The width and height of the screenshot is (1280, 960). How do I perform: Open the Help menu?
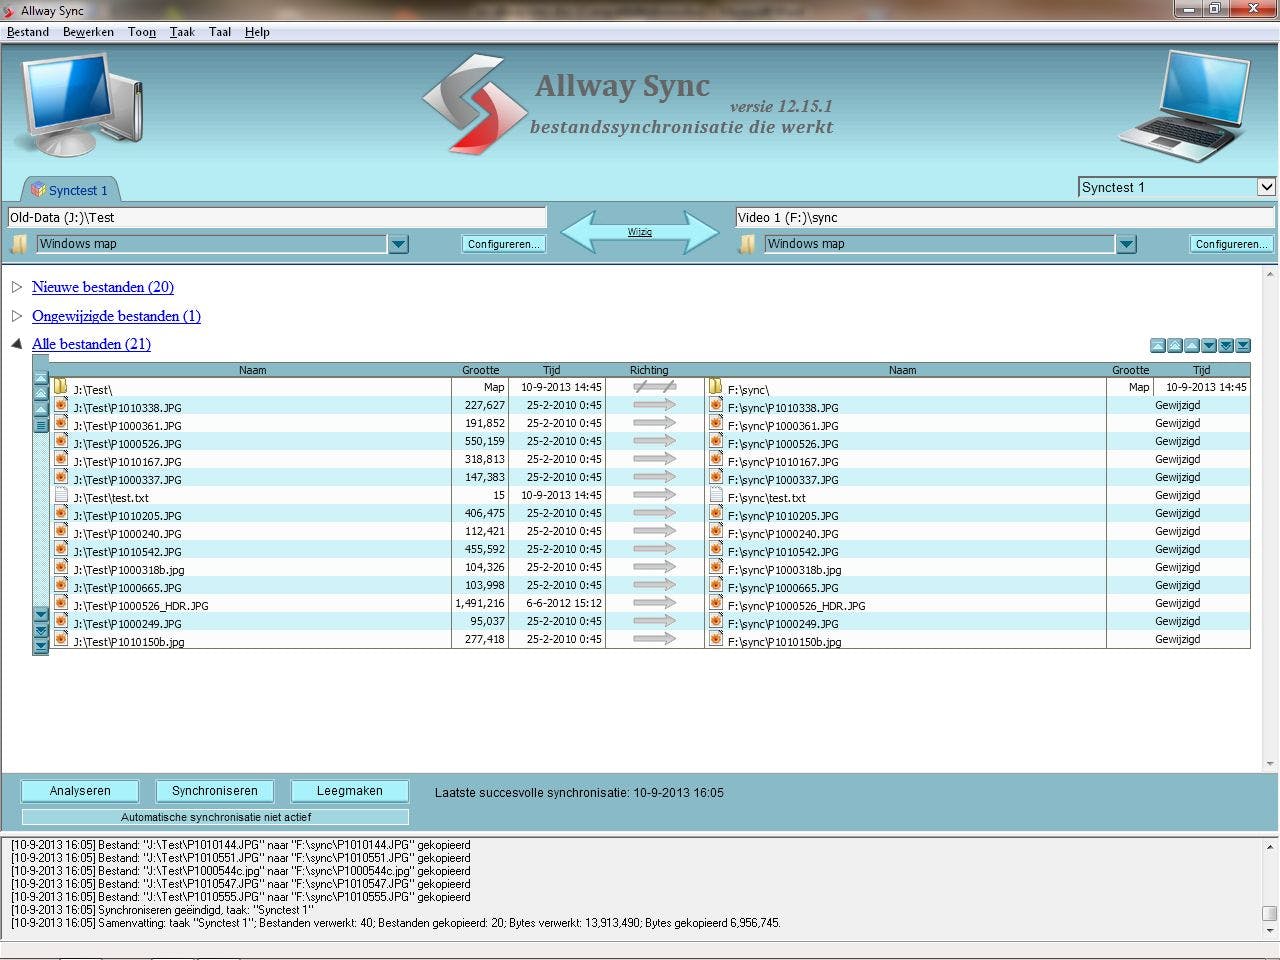(257, 32)
